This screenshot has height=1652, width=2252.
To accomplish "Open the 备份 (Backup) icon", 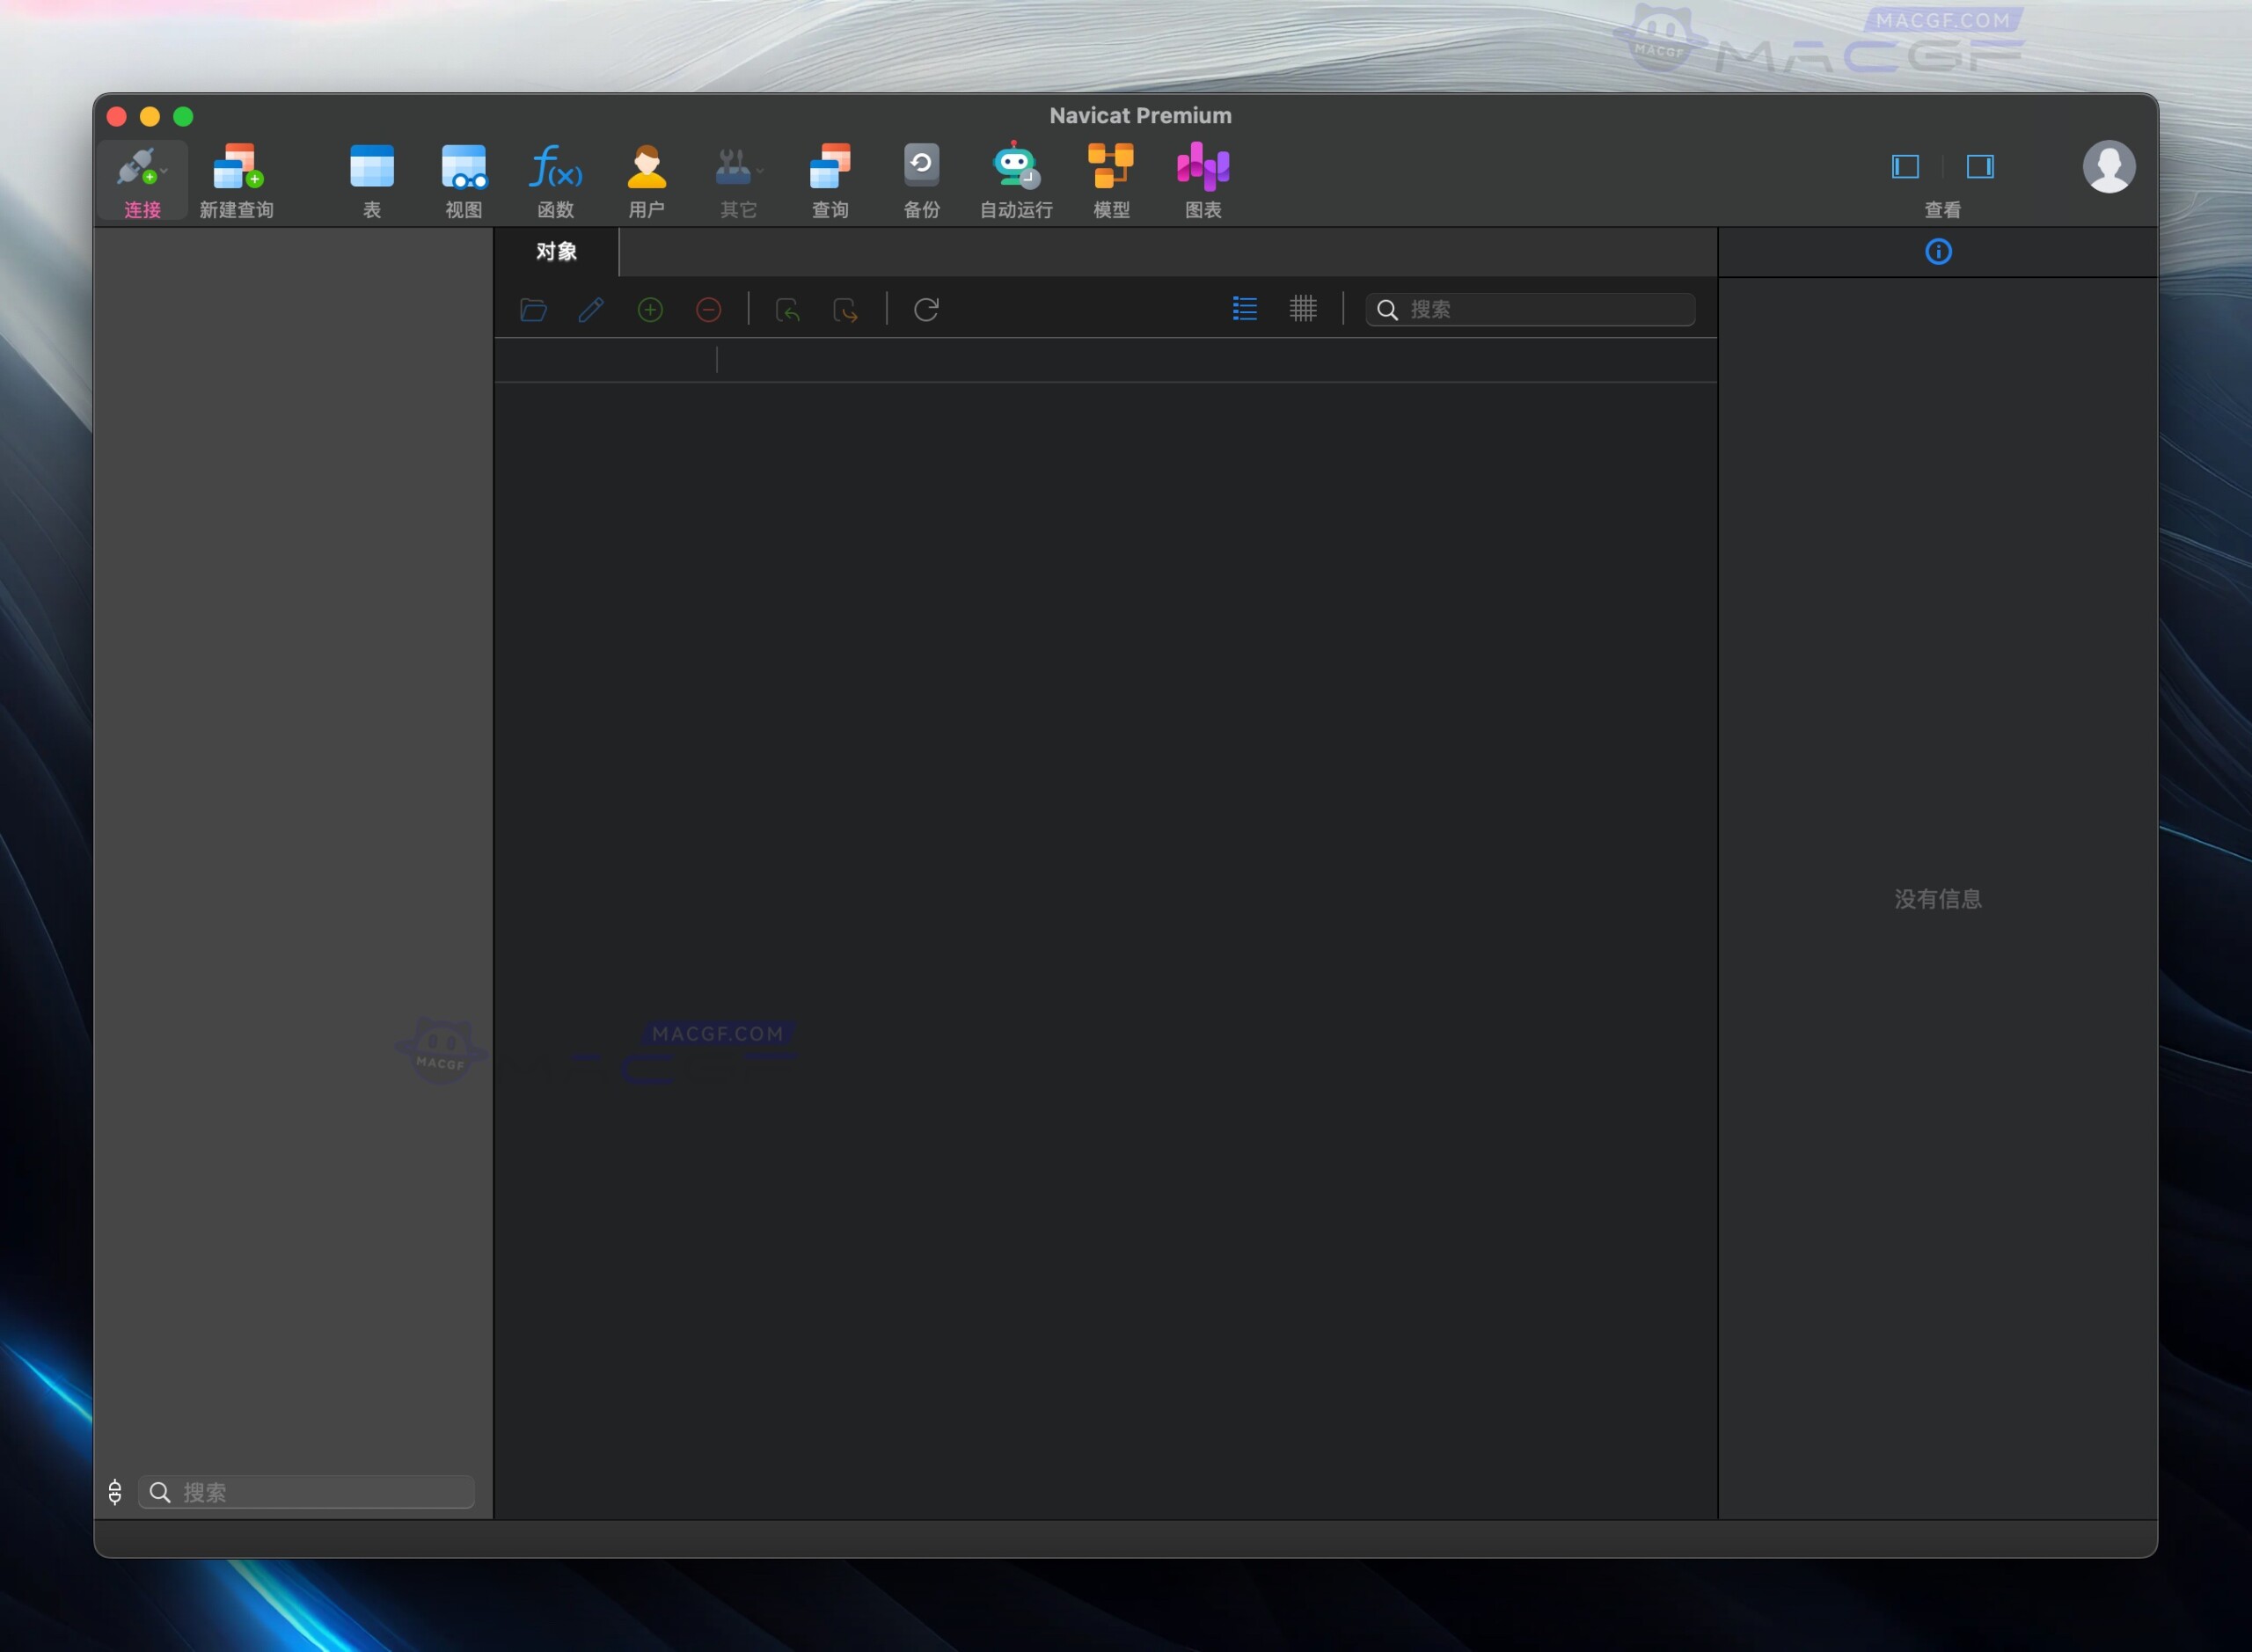I will coord(921,167).
